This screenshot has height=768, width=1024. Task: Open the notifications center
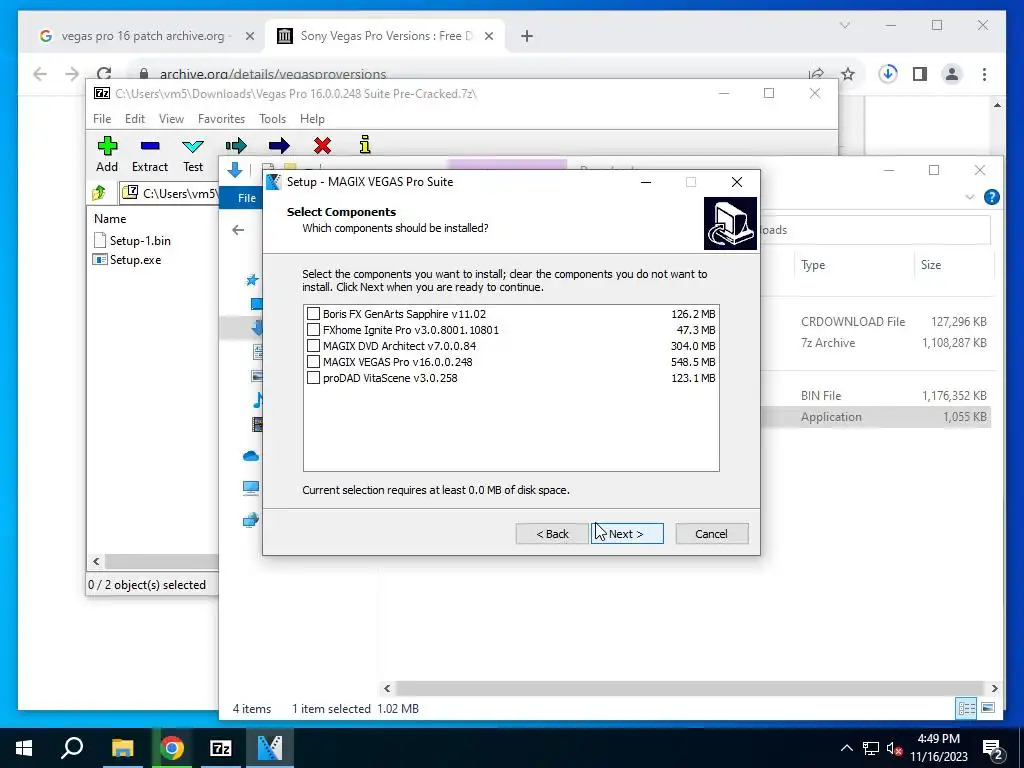993,748
